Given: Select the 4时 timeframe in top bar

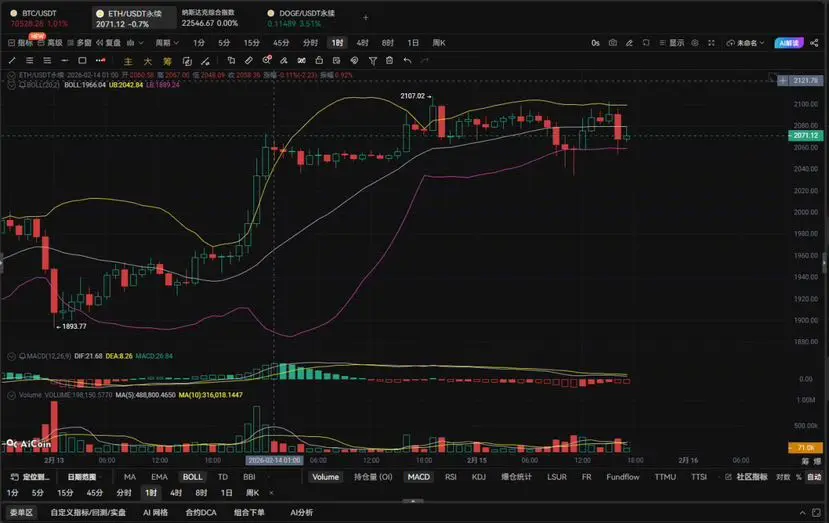Looking at the screenshot, I should [362, 43].
